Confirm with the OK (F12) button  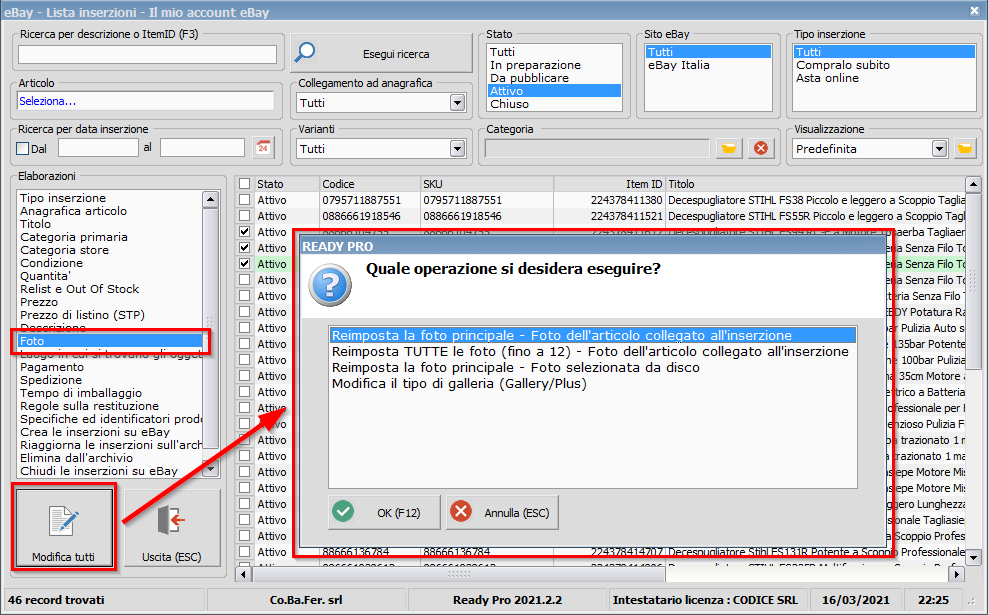click(384, 512)
